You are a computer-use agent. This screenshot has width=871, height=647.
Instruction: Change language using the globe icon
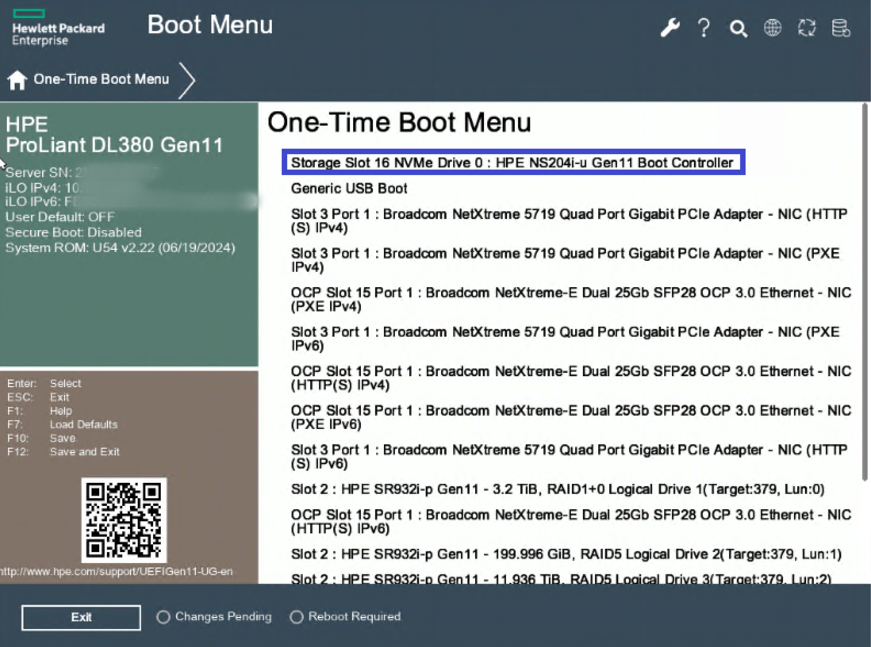(x=772, y=28)
